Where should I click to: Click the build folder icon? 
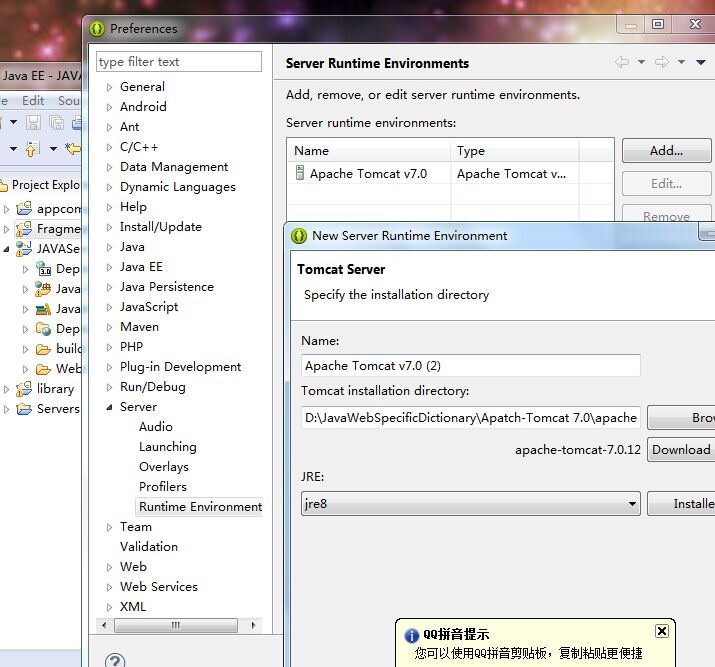pos(43,349)
